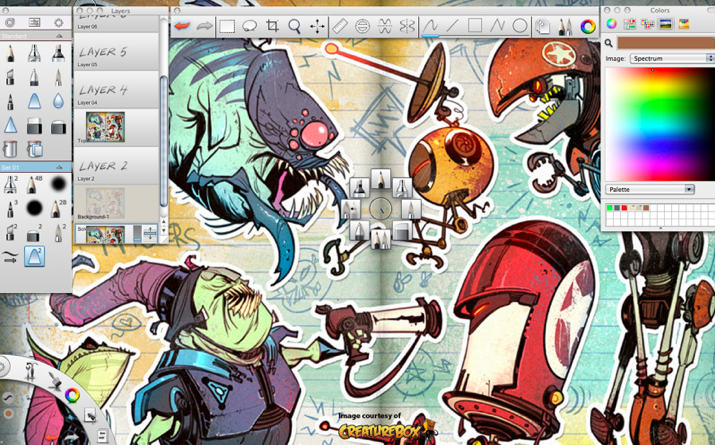Toggle the Color editor wheel in toolbar
The height and width of the screenshot is (445, 715).
tap(588, 26)
